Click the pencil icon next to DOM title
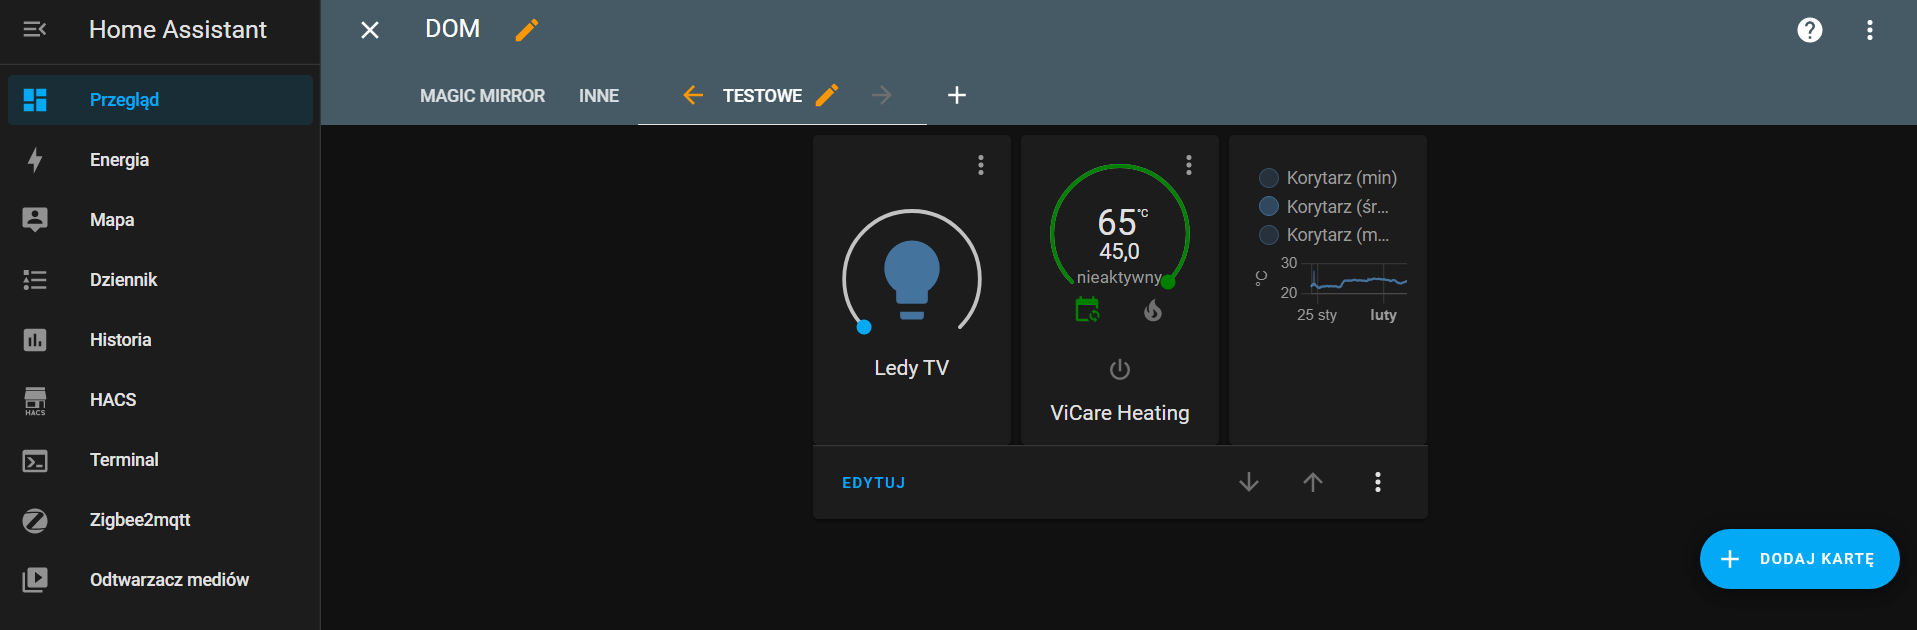The width and height of the screenshot is (1917, 630). pos(526,30)
